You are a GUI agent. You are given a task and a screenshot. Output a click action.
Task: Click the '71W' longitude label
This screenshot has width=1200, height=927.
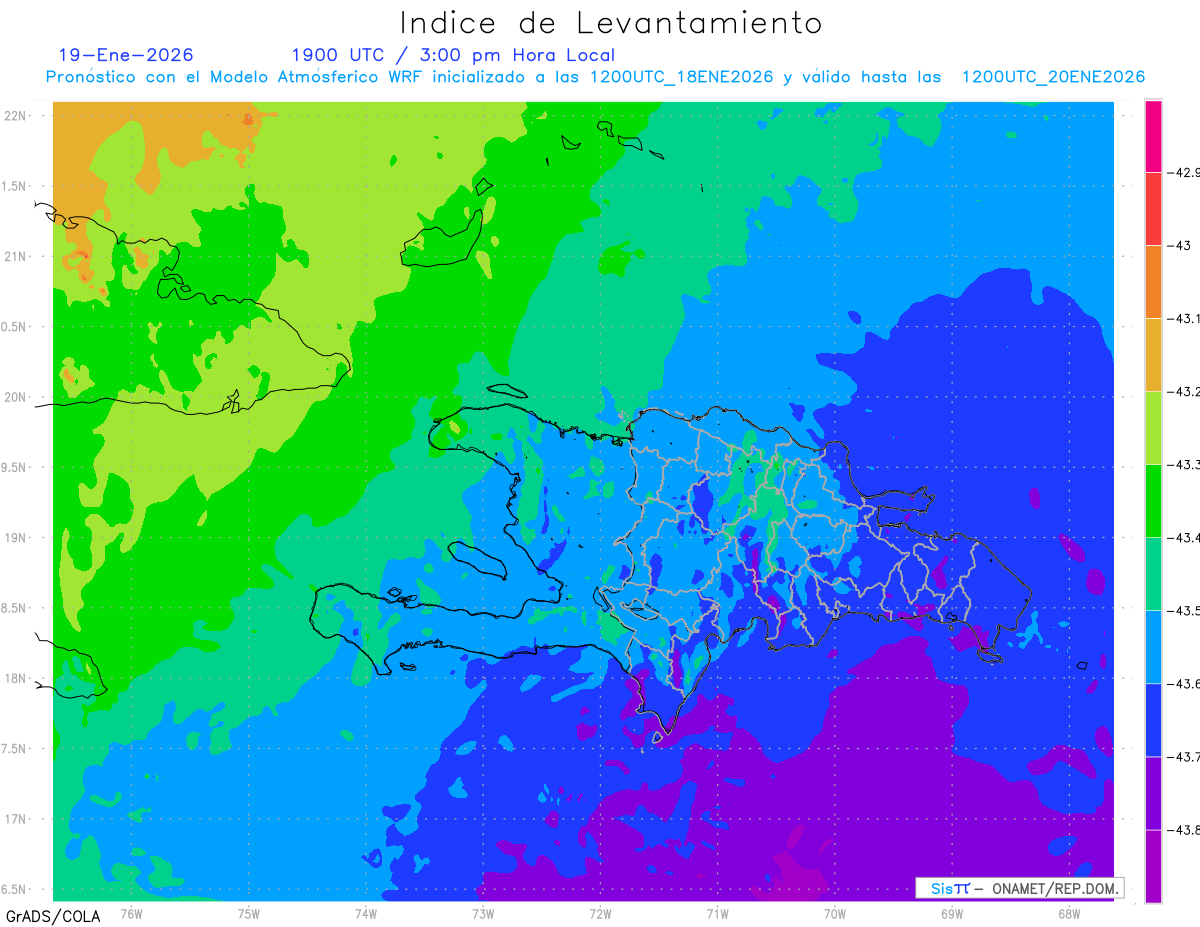(x=717, y=913)
